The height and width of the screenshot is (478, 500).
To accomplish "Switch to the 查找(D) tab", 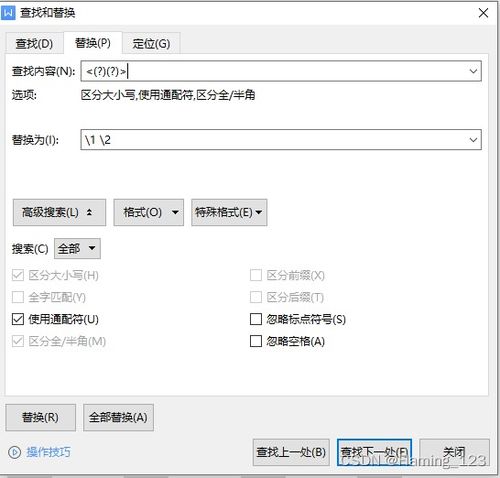I will click(34, 43).
